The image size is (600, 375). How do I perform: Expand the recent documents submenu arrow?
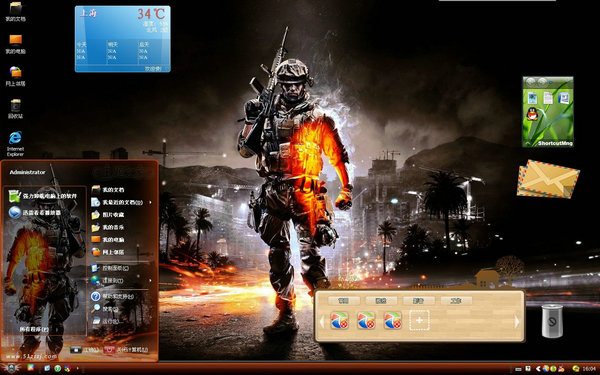pyautogui.click(x=150, y=202)
